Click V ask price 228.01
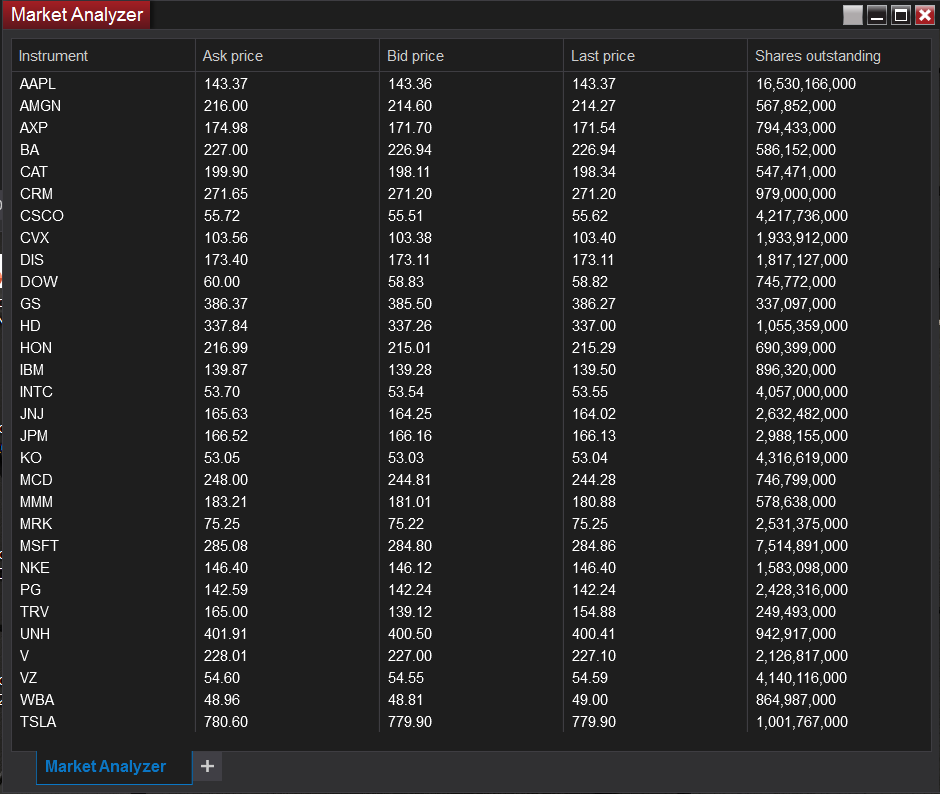Viewport: 940px width, 794px height. coord(226,655)
